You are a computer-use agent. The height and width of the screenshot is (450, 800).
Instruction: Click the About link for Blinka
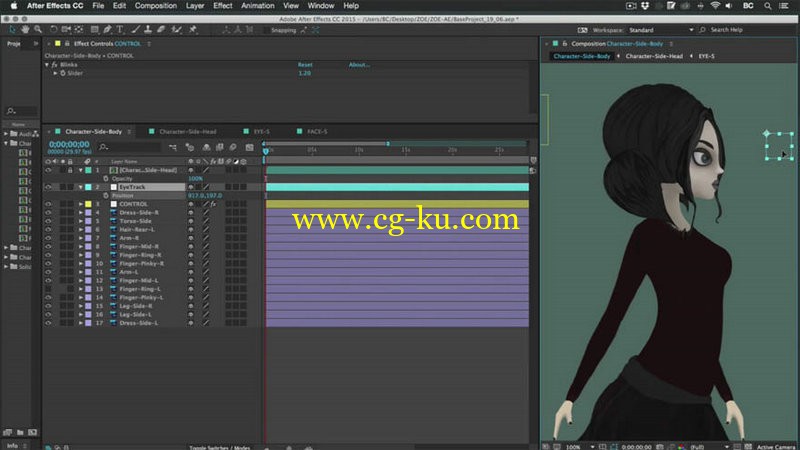(x=359, y=65)
